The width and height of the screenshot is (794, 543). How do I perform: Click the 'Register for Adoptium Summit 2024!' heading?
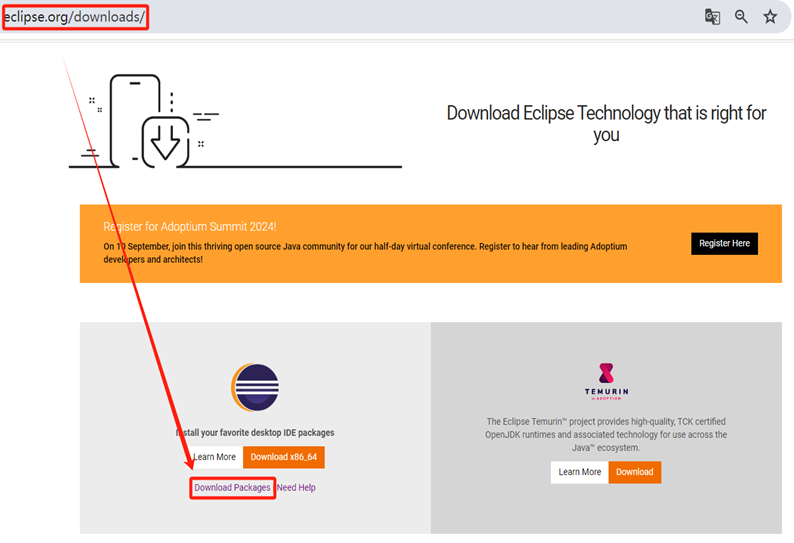pos(190,226)
